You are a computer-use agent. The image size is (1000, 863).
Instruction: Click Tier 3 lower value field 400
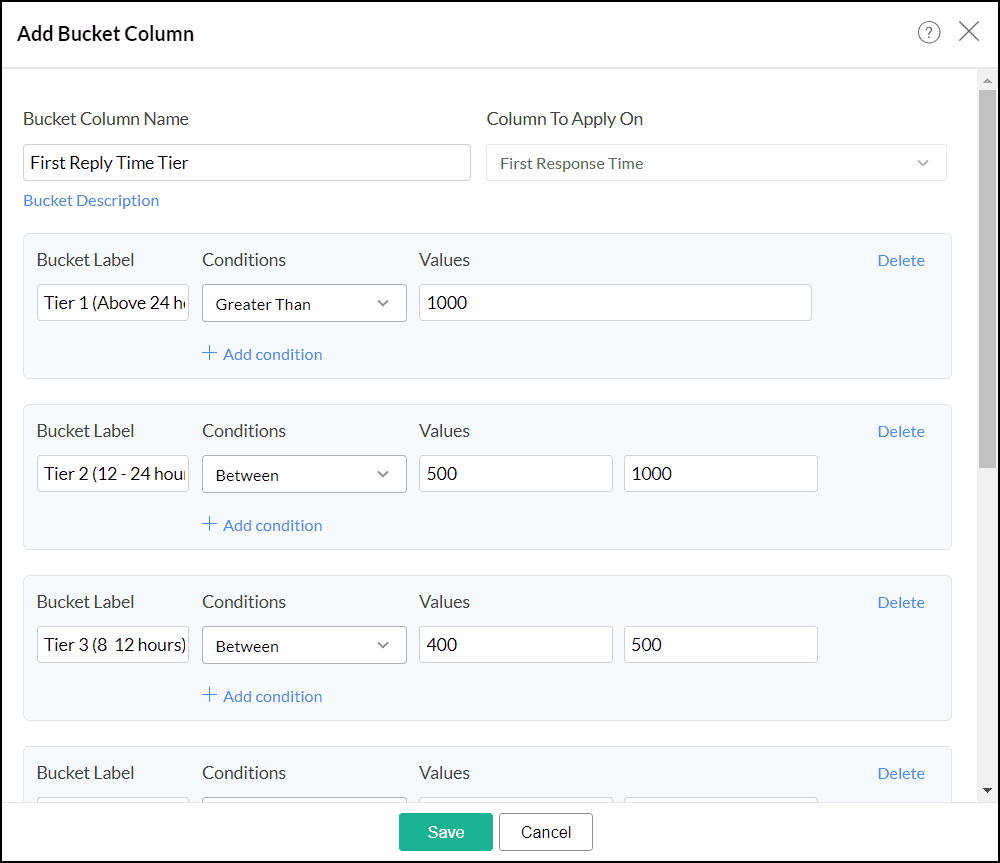pyautogui.click(x=516, y=645)
